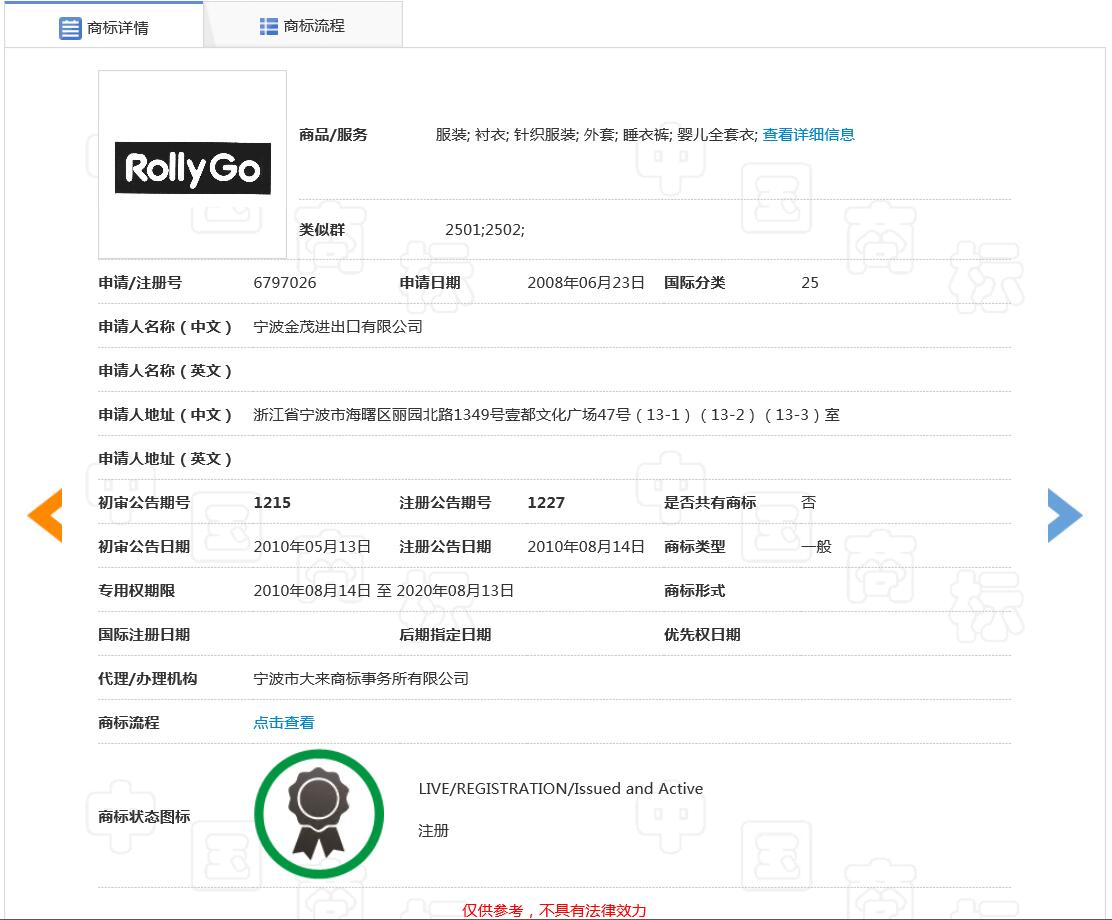Click the 商标形式 label
Image resolution: width=1112 pixels, height=920 pixels.
coord(694,591)
